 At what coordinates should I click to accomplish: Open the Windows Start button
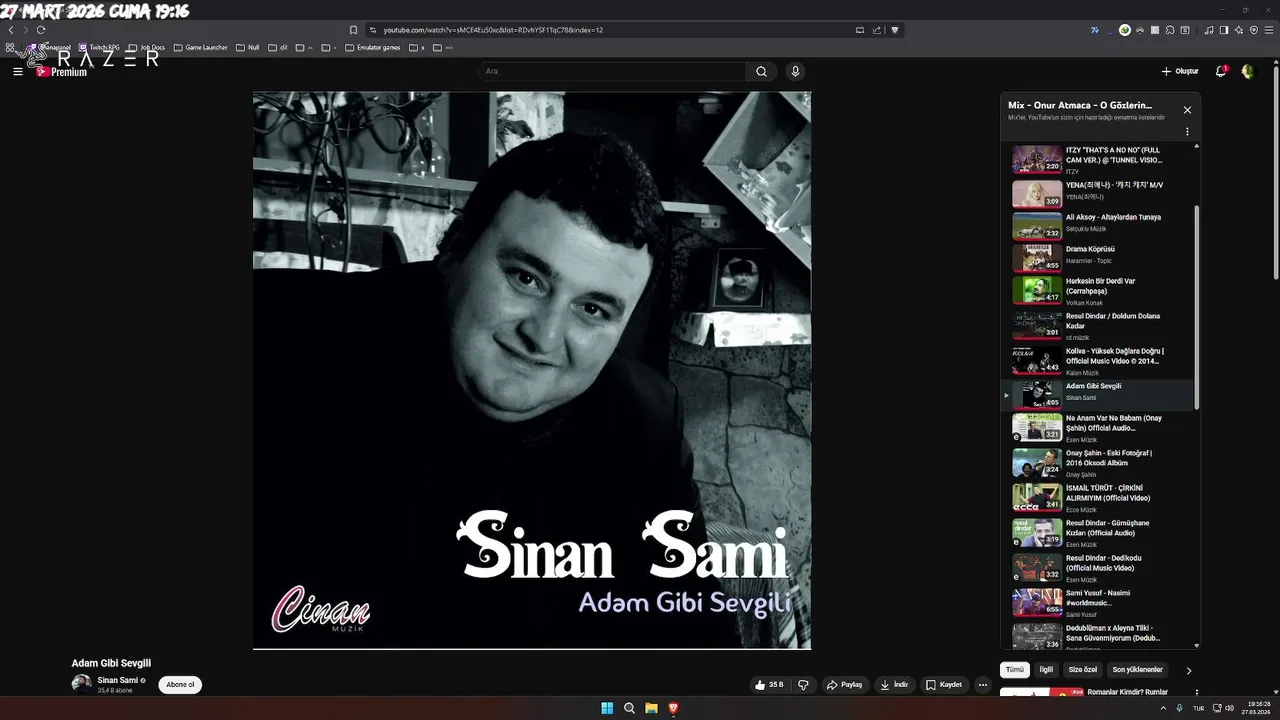(607, 708)
